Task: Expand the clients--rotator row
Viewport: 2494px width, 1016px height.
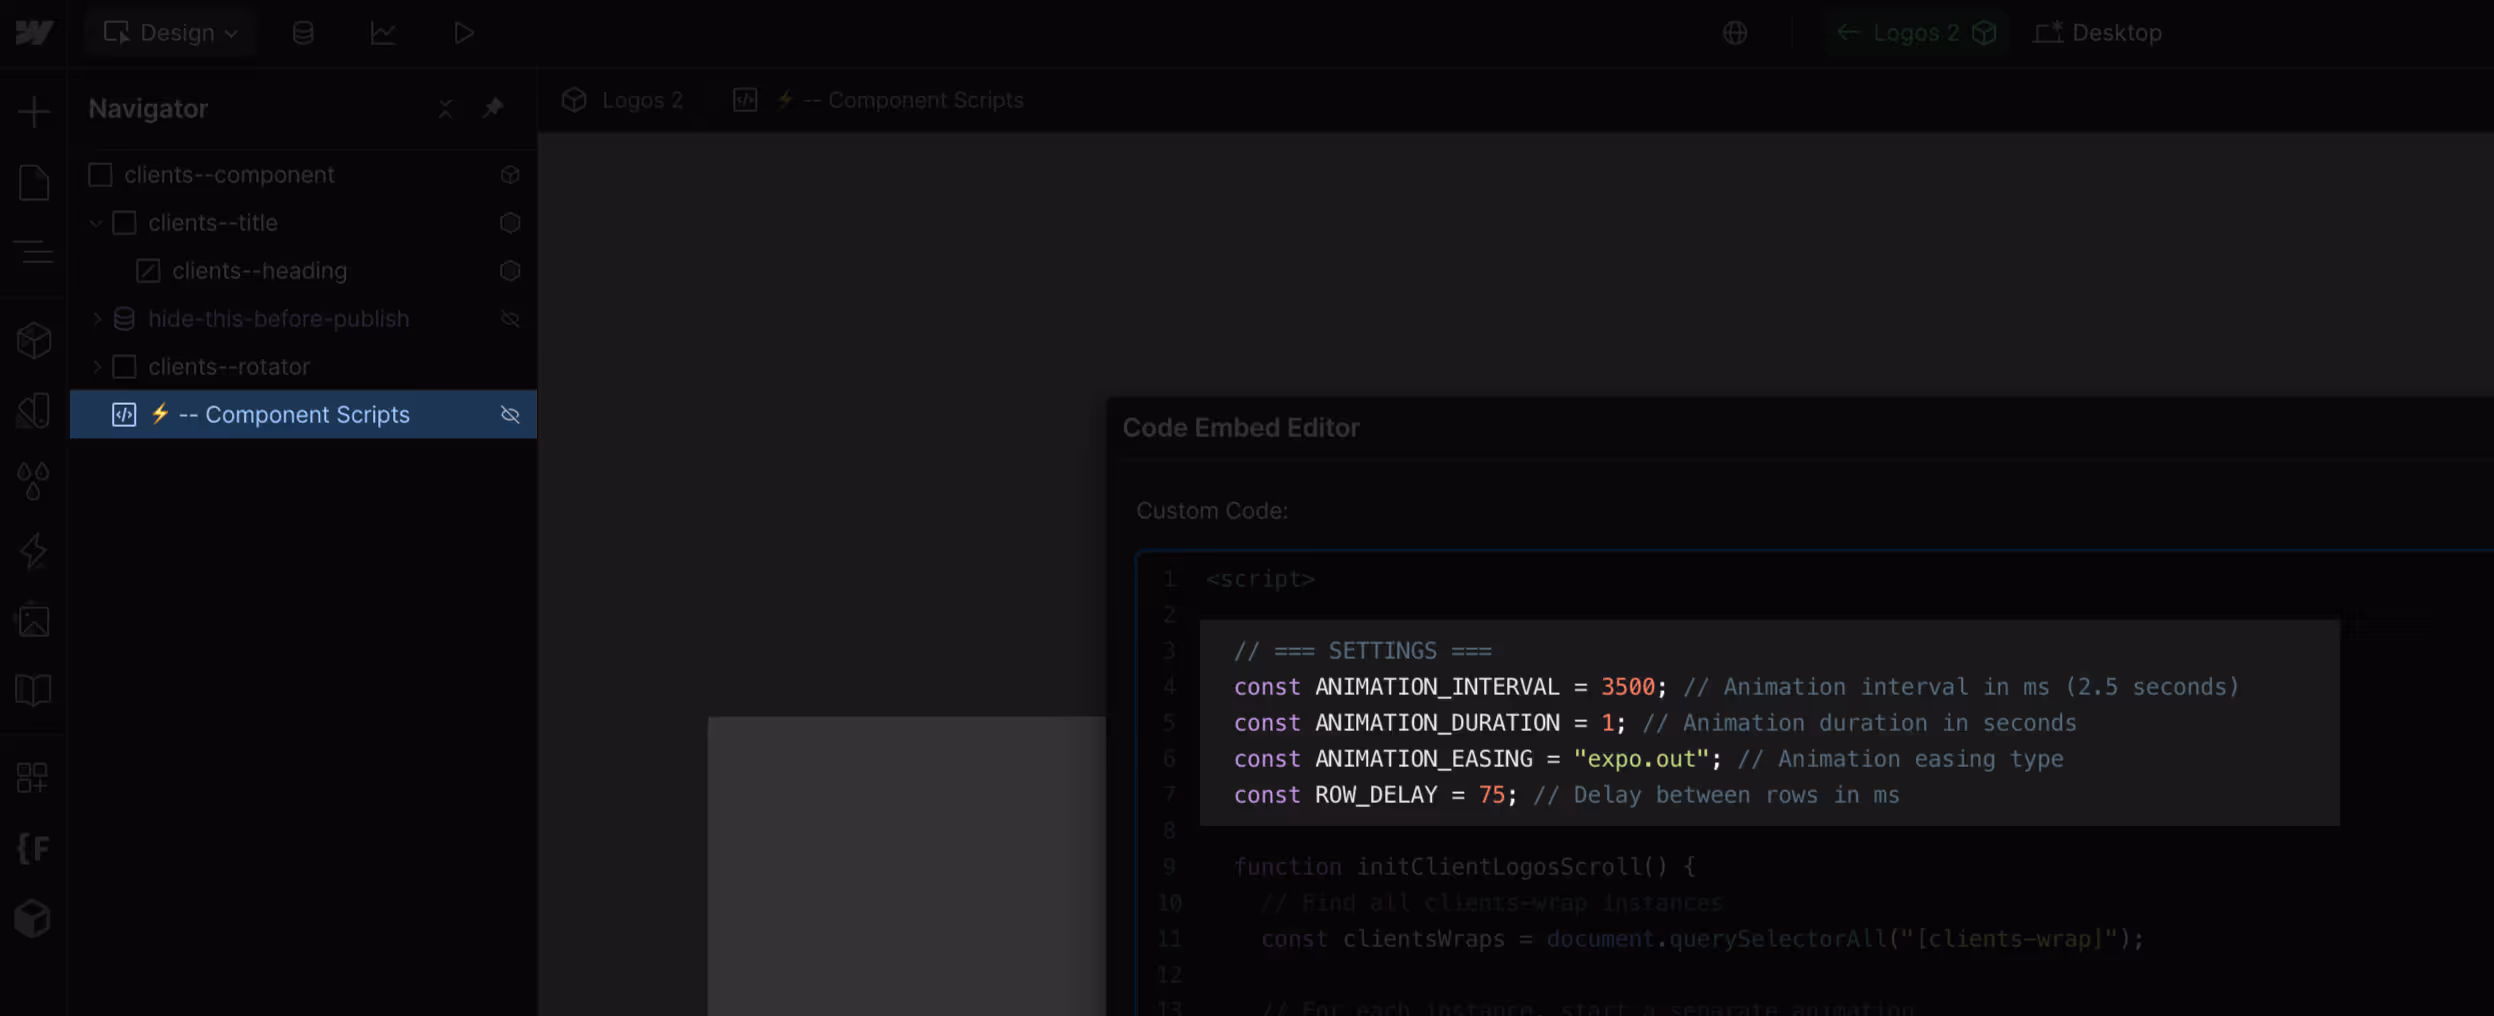Action: 97,367
